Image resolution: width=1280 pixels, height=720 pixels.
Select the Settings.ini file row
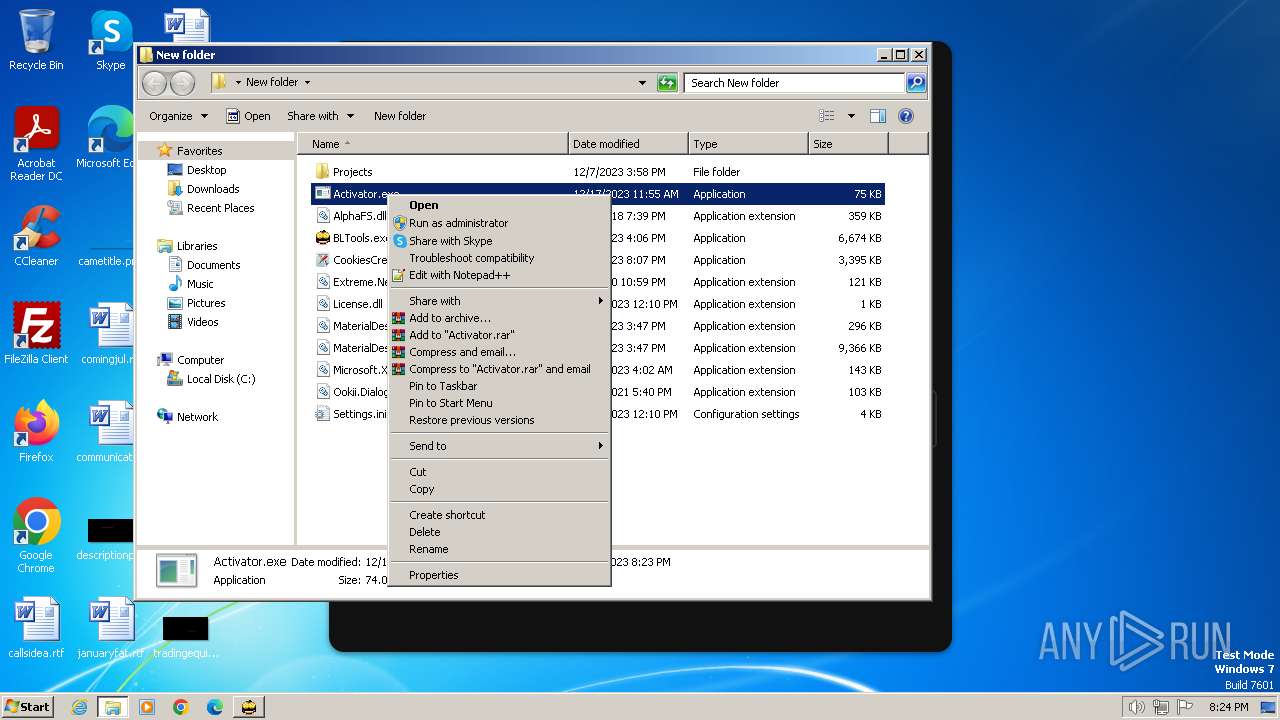(x=598, y=414)
